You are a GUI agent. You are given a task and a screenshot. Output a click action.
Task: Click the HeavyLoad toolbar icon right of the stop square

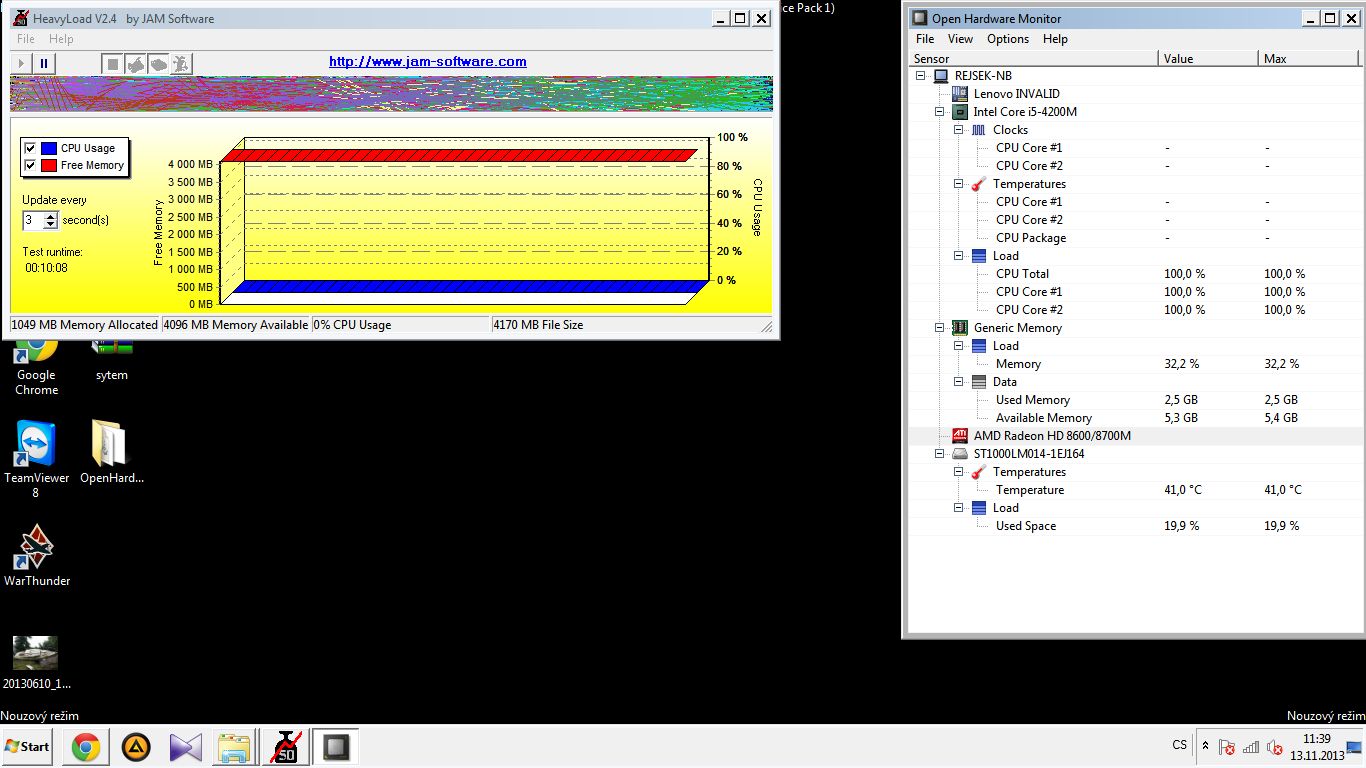(x=136, y=64)
